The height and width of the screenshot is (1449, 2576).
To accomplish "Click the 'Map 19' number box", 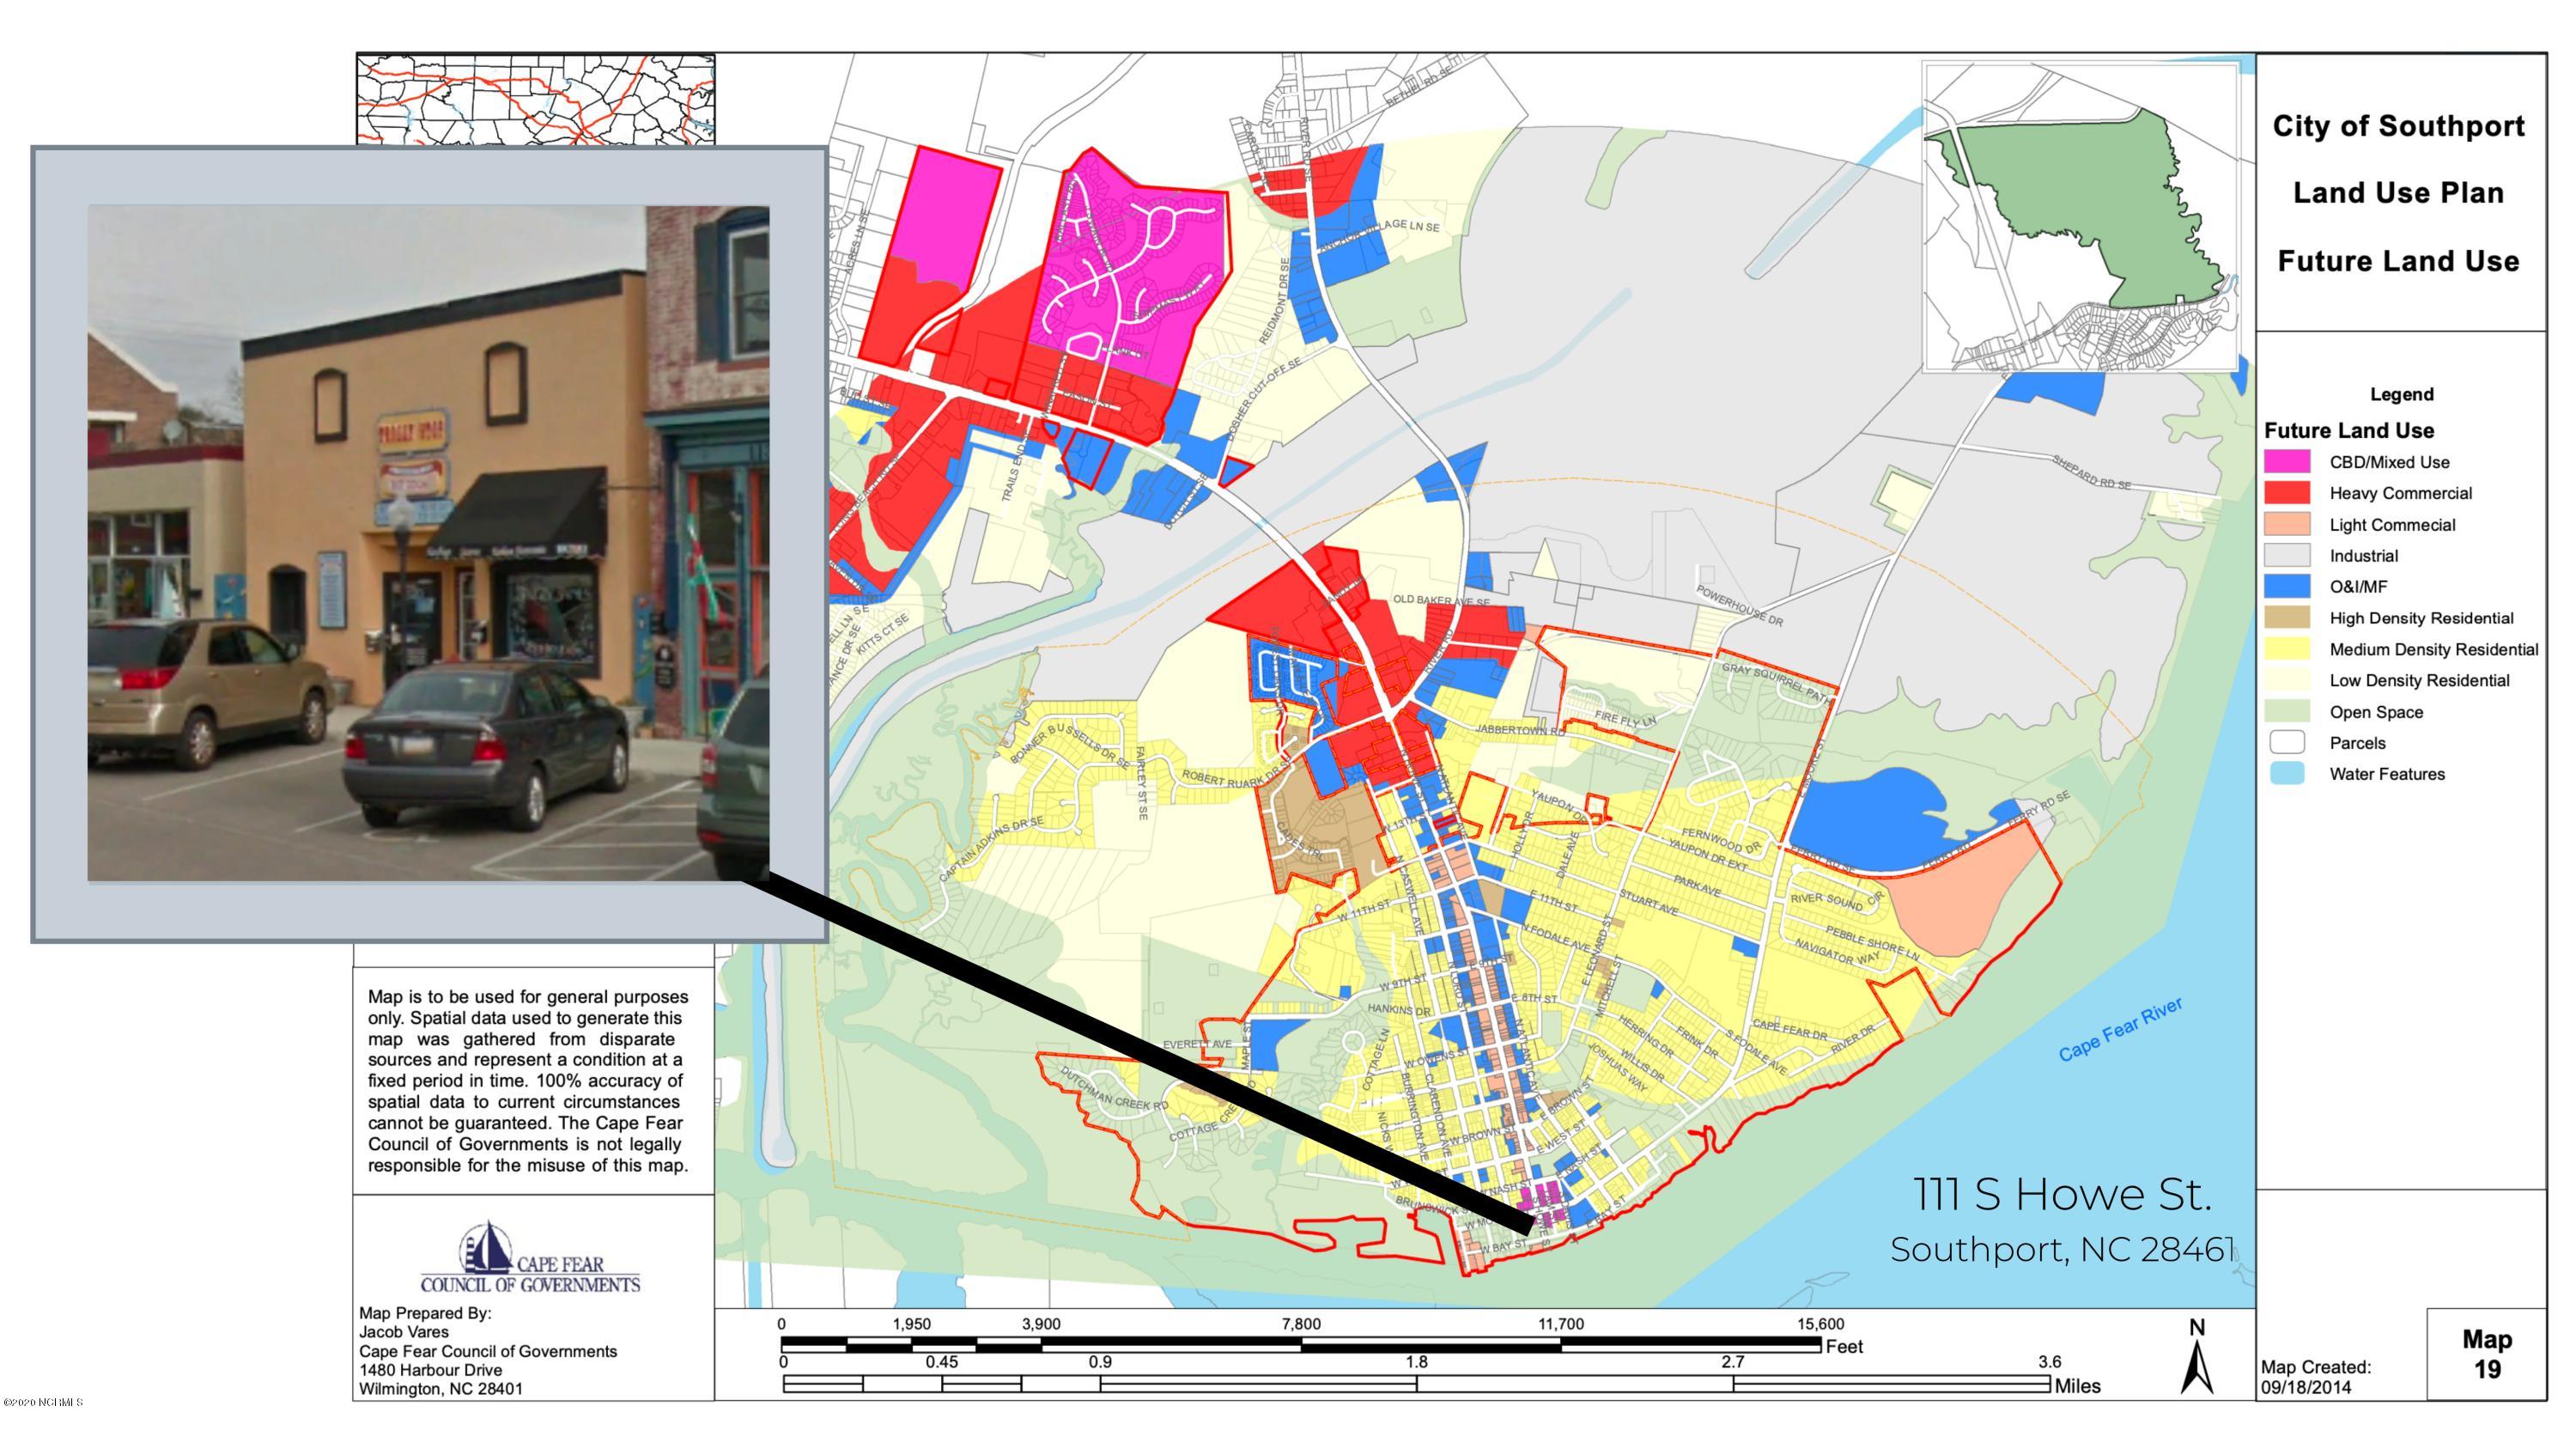I will pos(2486,1353).
